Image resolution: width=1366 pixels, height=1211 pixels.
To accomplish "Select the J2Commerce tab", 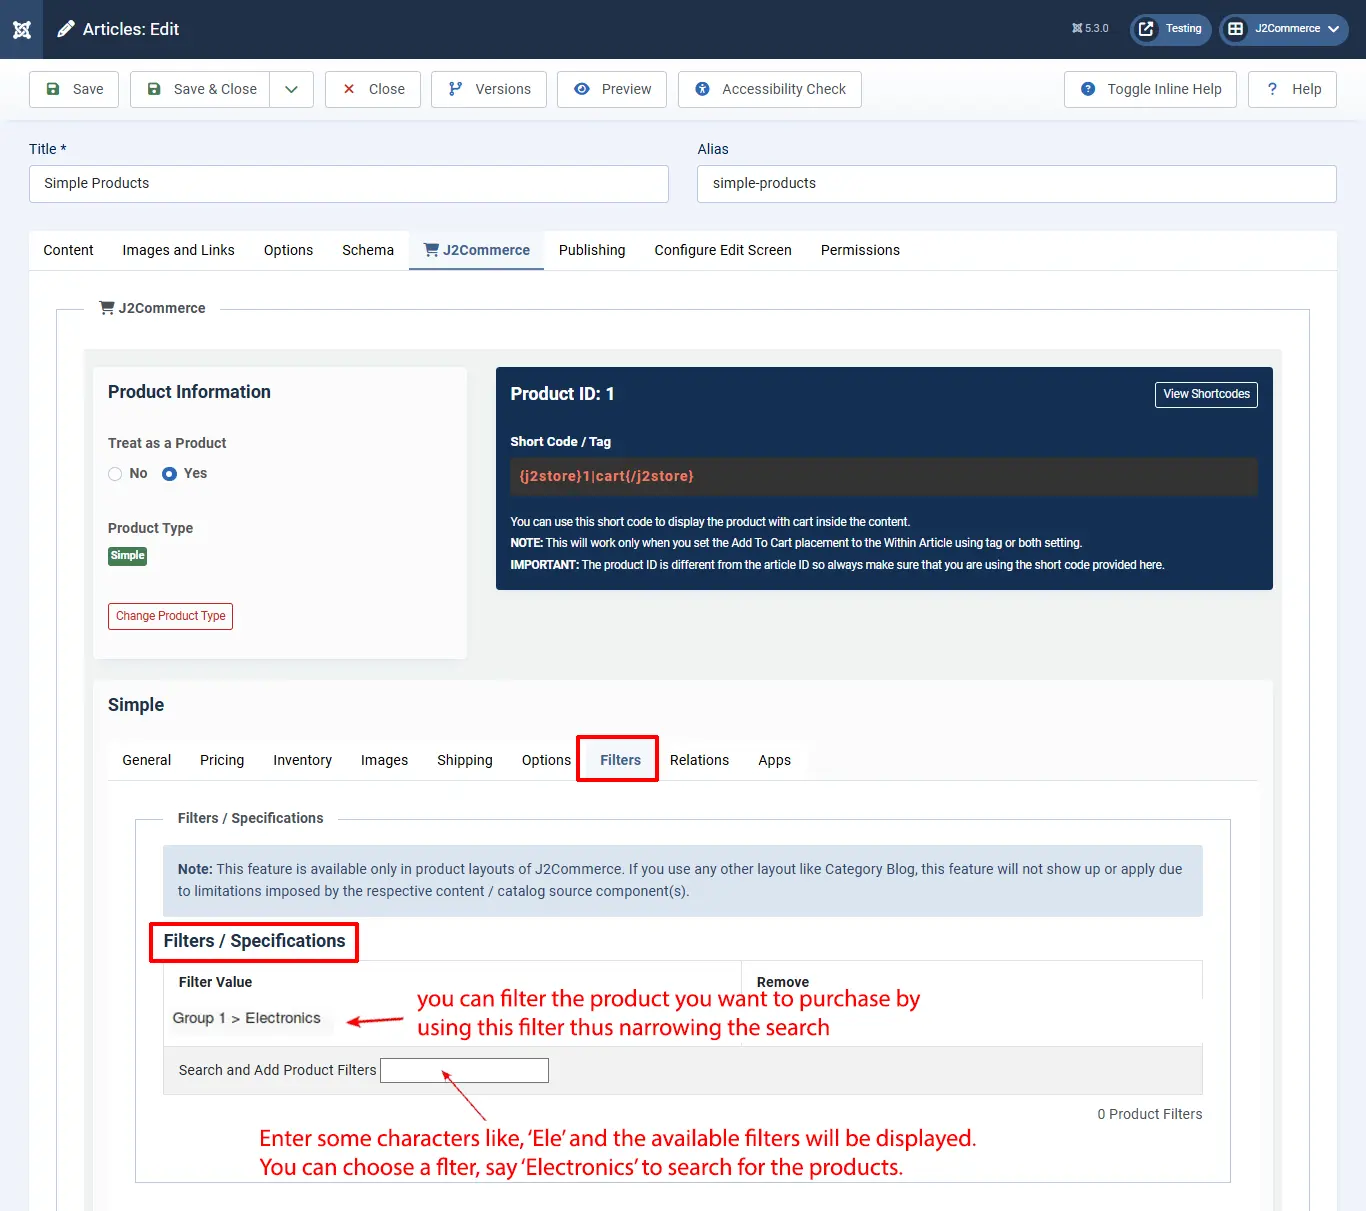I will (x=476, y=250).
